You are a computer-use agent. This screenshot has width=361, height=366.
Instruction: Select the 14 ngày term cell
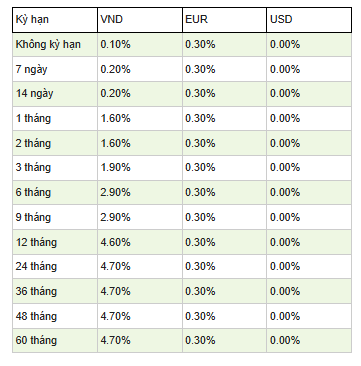coord(55,94)
